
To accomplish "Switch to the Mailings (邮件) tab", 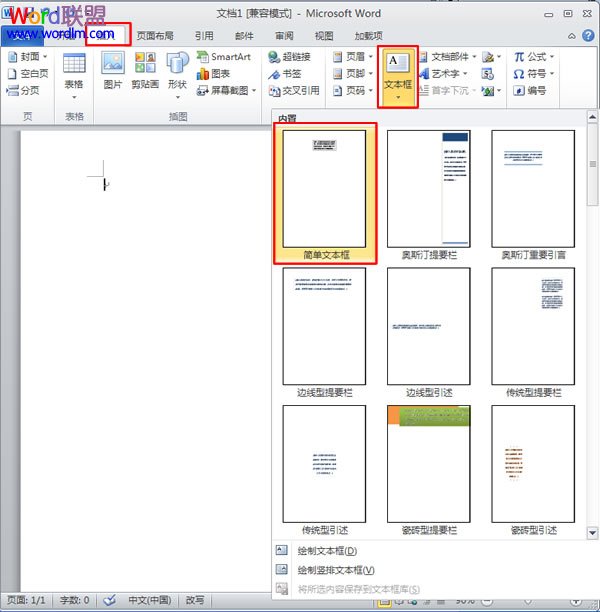I will pos(244,36).
